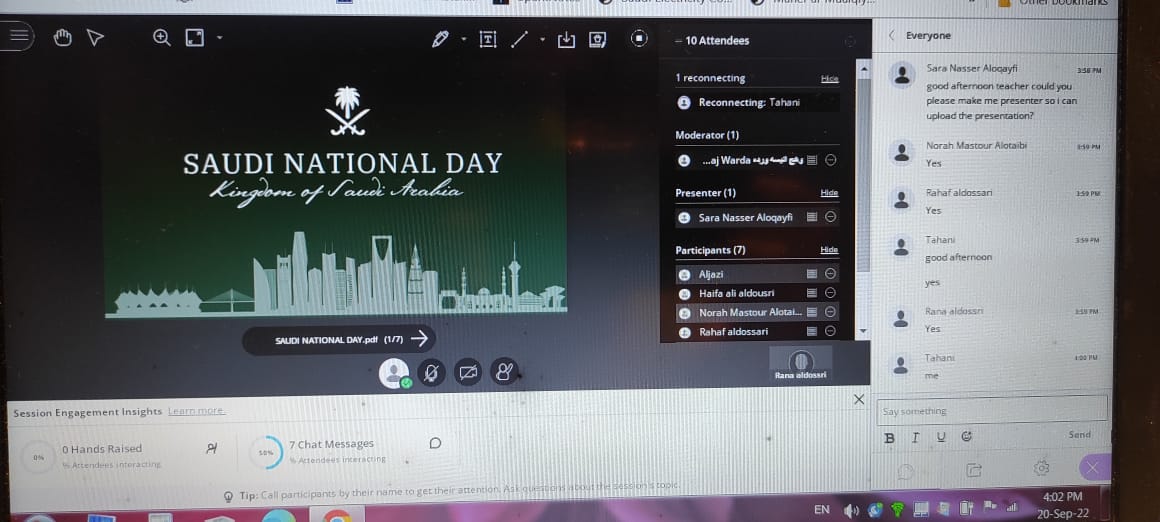
Task: Open the emoji picker in chat
Action: (966, 437)
